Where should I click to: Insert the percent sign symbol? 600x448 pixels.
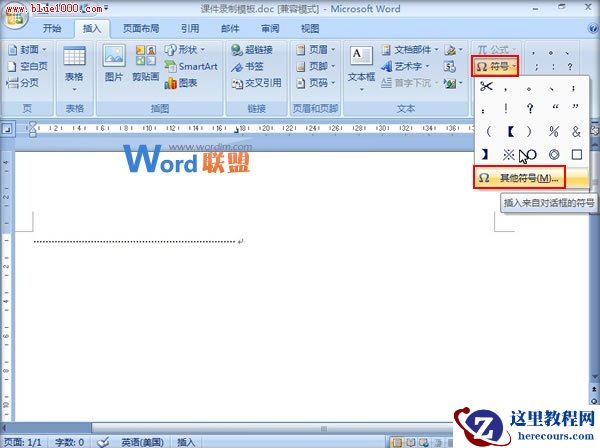(x=554, y=132)
